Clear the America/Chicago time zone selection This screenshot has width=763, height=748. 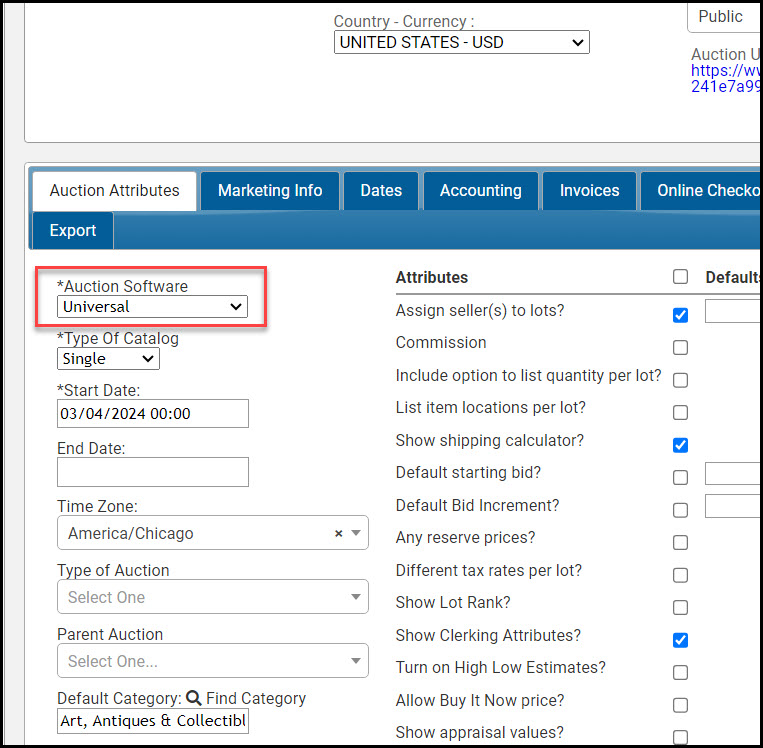click(338, 534)
